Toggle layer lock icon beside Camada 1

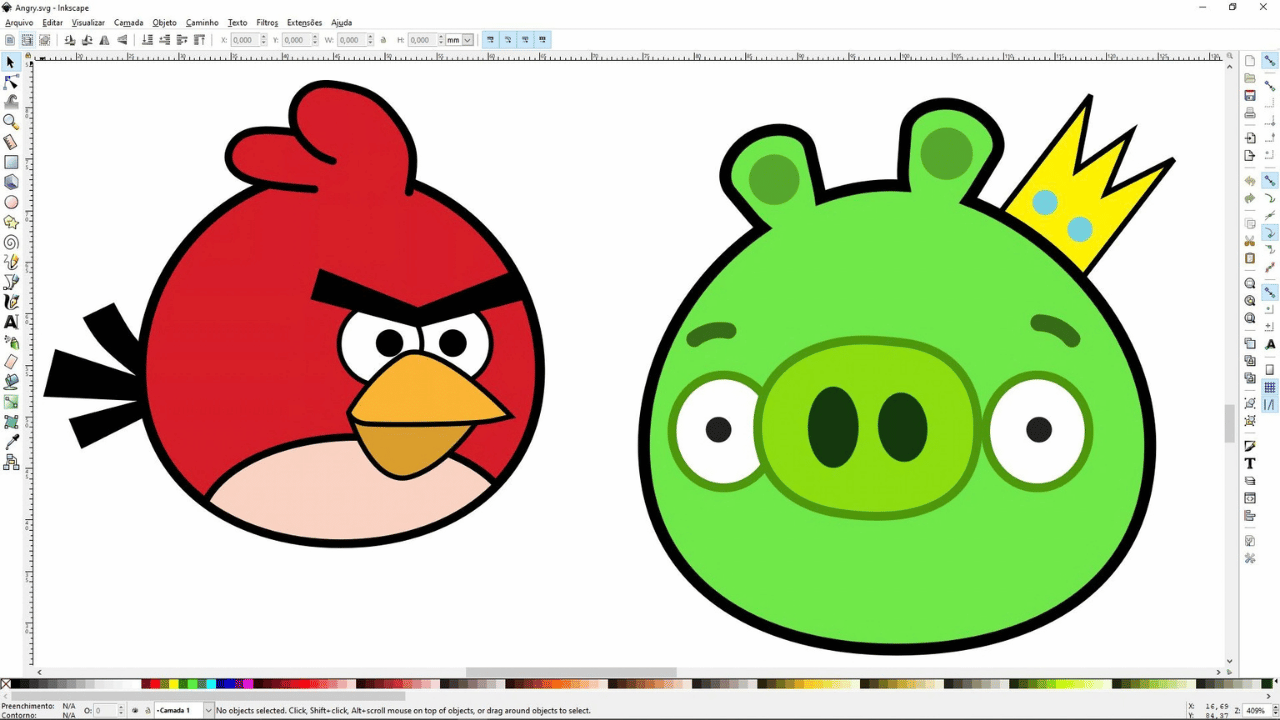[148, 710]
